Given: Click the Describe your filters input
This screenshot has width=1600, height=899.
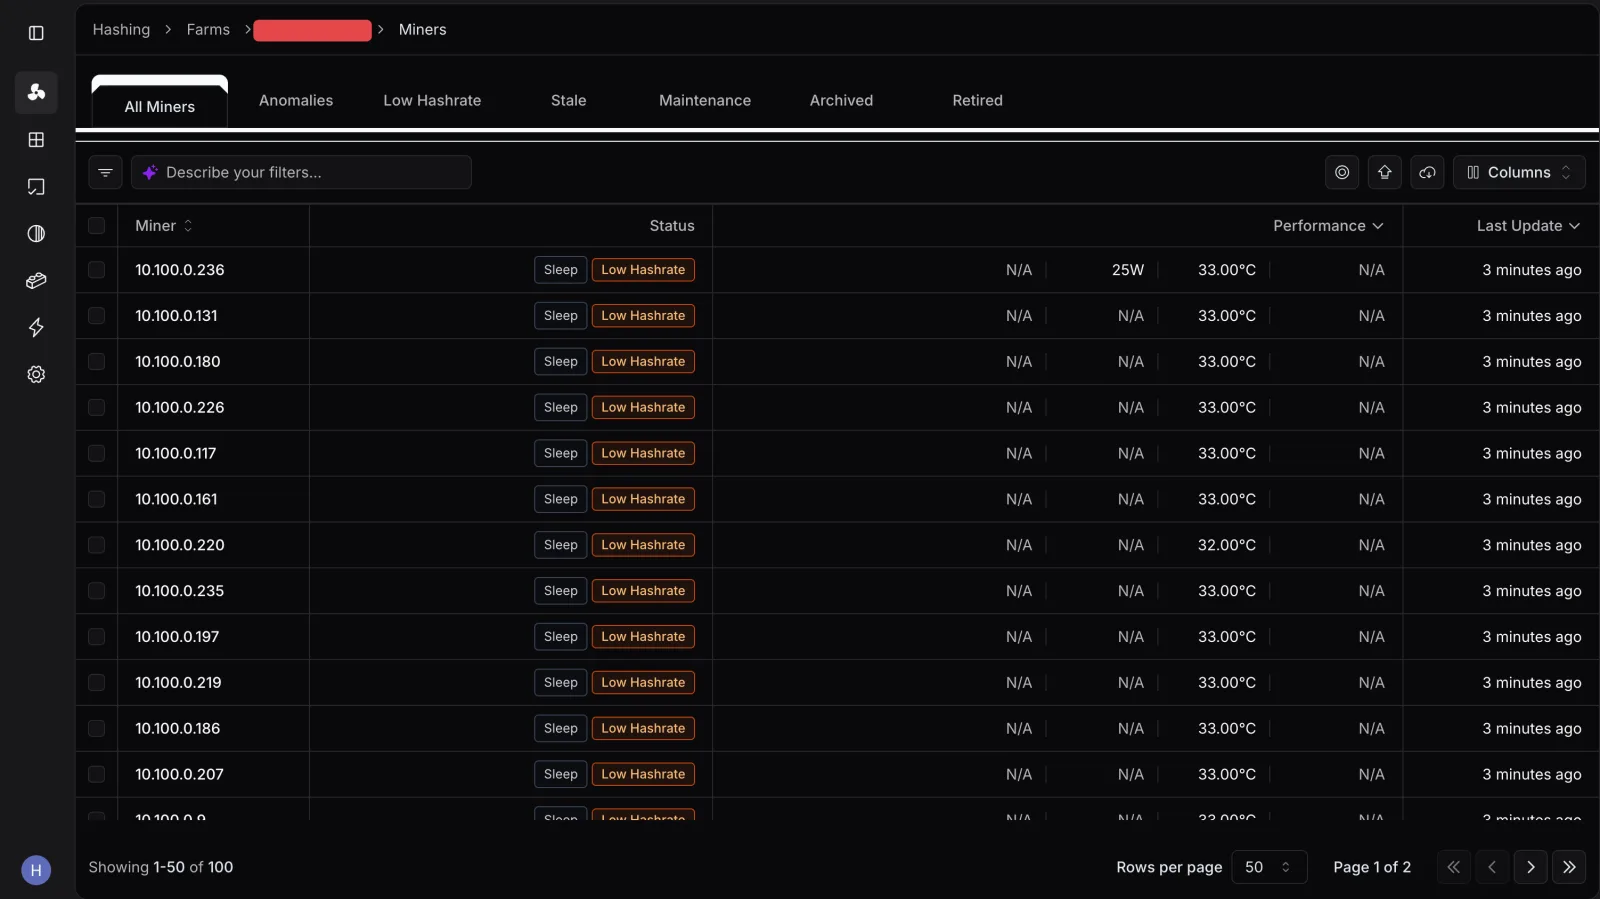Looking at the screenshot, I should tap(301, 172).
